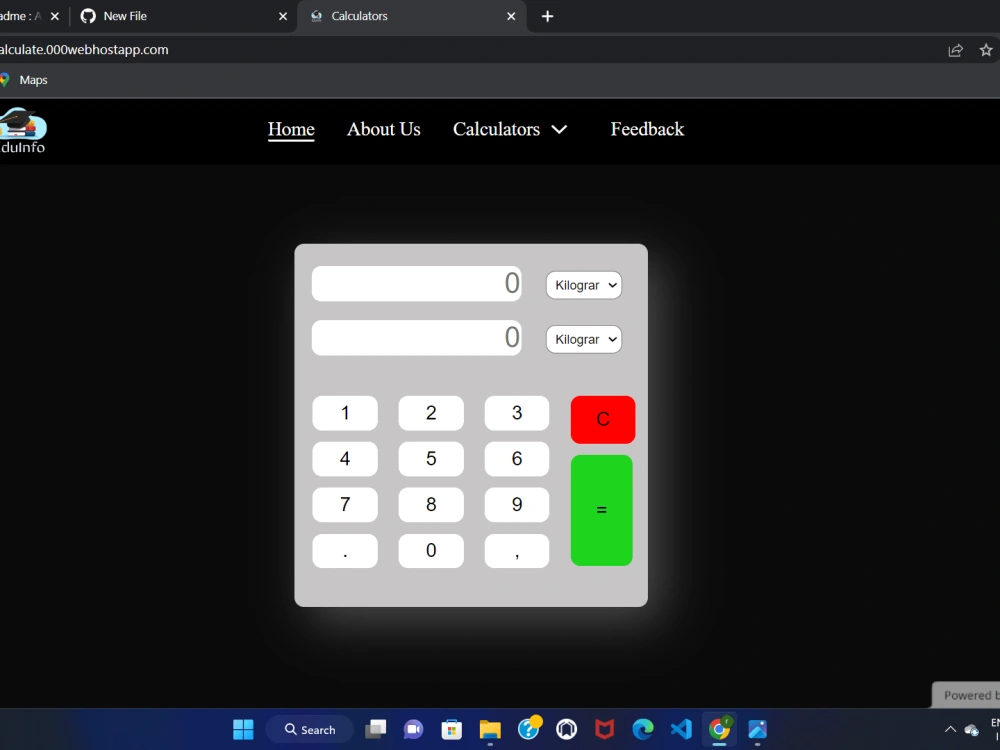Open McAfee from the taskbar

pos(605,729)
